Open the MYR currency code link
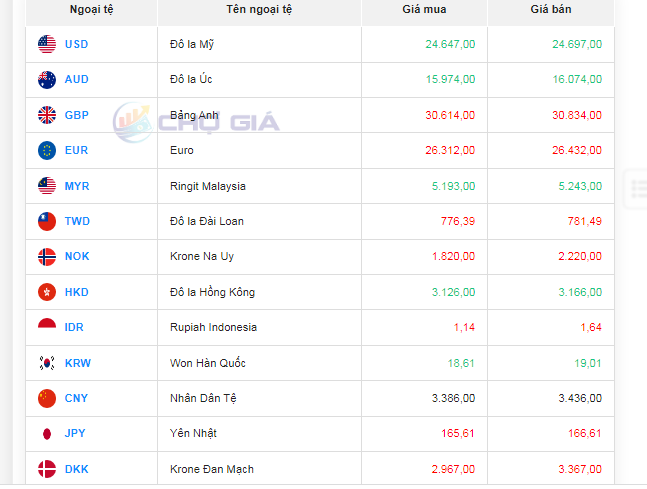 click(77, 186)
